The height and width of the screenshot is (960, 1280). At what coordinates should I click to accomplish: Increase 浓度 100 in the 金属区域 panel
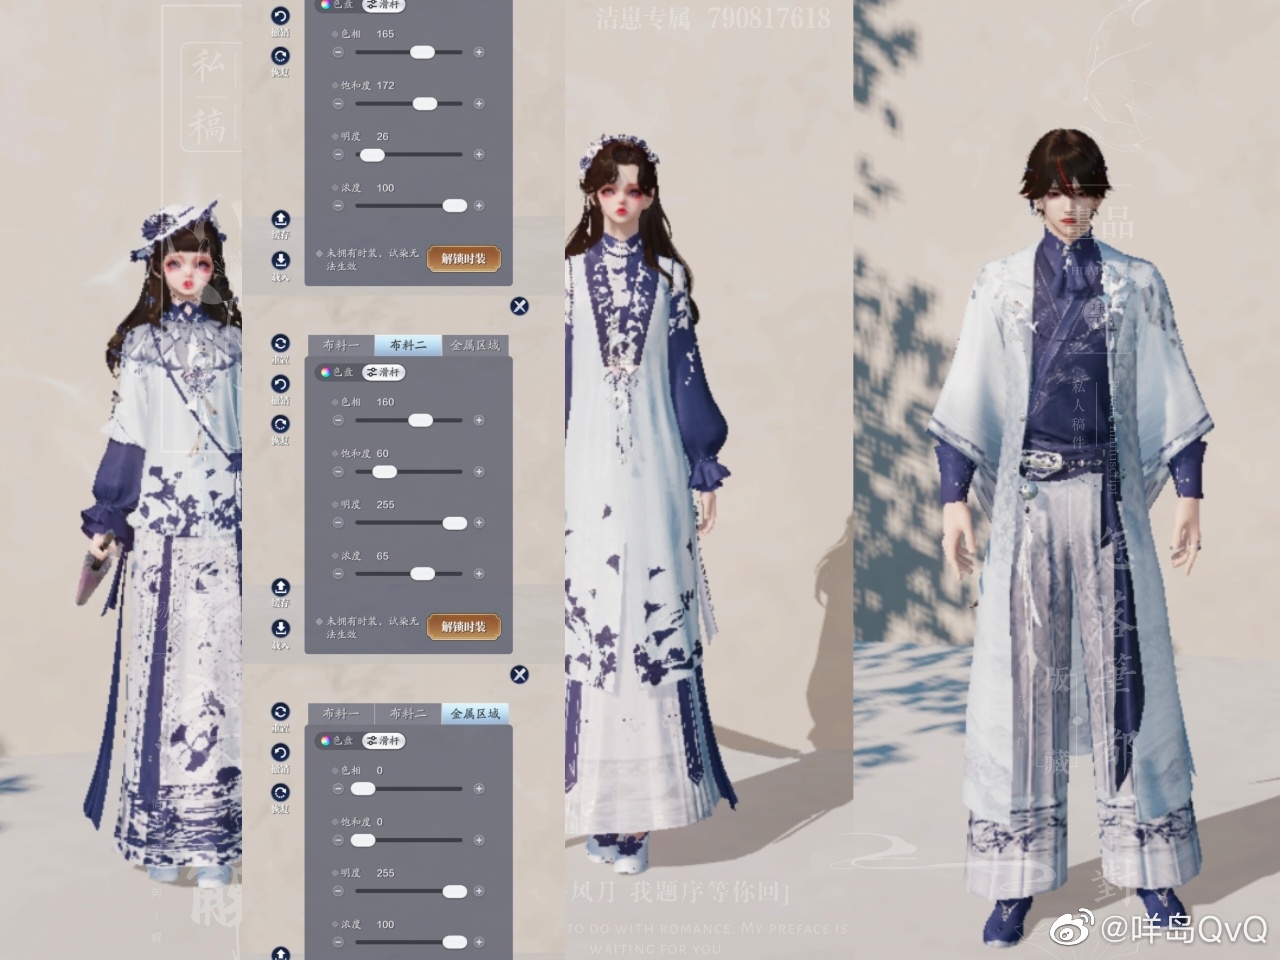coord(479,941)
